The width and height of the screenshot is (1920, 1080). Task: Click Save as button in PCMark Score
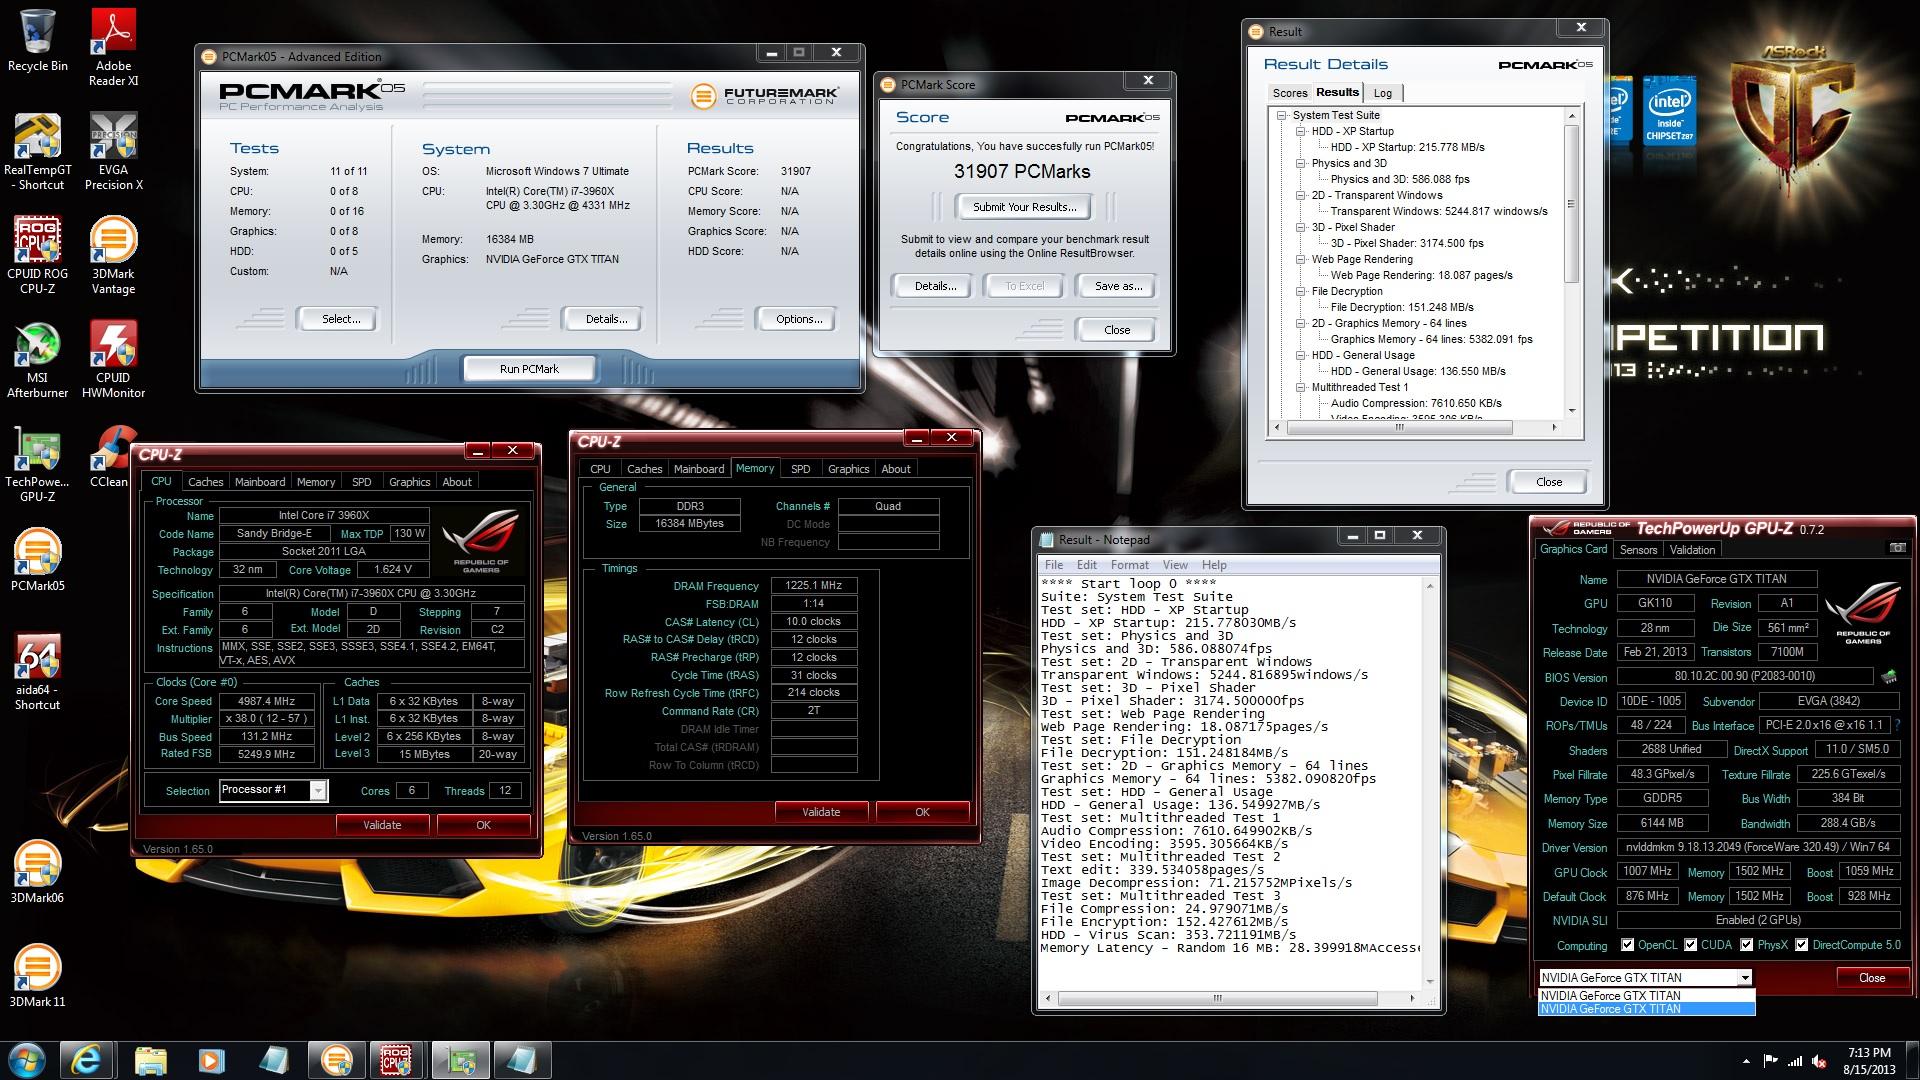click(1118, 286)
